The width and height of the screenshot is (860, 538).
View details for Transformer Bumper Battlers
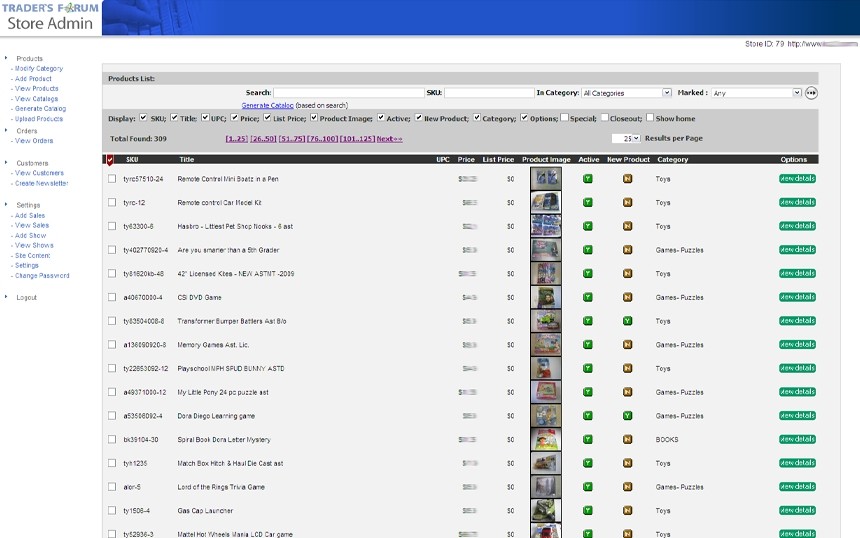(x=797, y=321)
